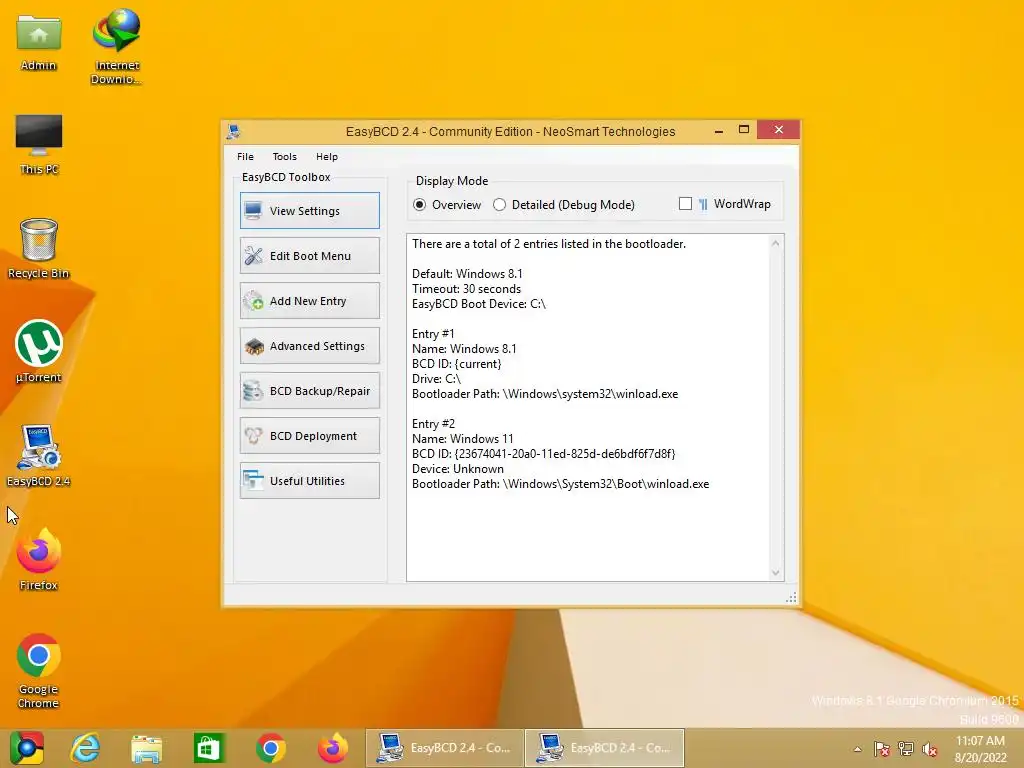This screenshot has width=1024, height=768.
Task: Select the Admin folder desktop icon
Action: pos(39,41)
